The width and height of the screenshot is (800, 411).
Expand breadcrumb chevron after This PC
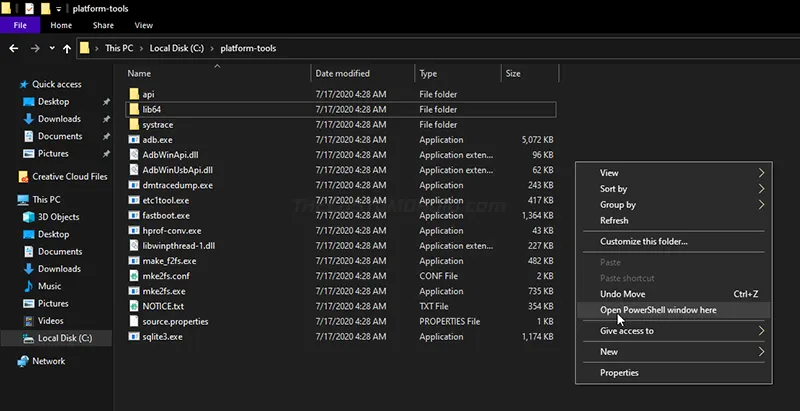coord(141,48)
